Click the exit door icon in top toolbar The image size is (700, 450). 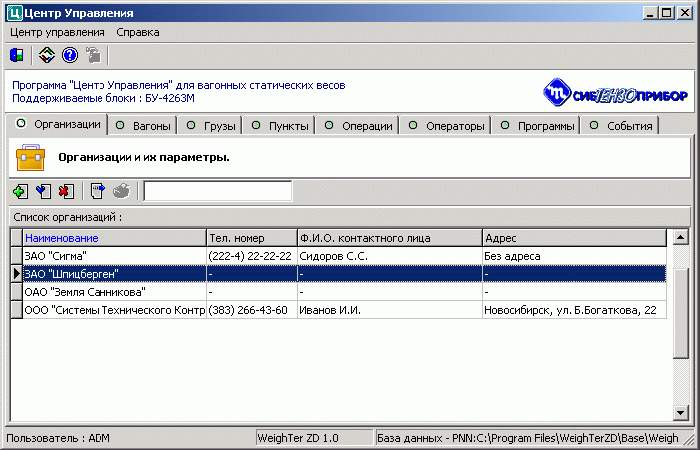tap(17, 55)
